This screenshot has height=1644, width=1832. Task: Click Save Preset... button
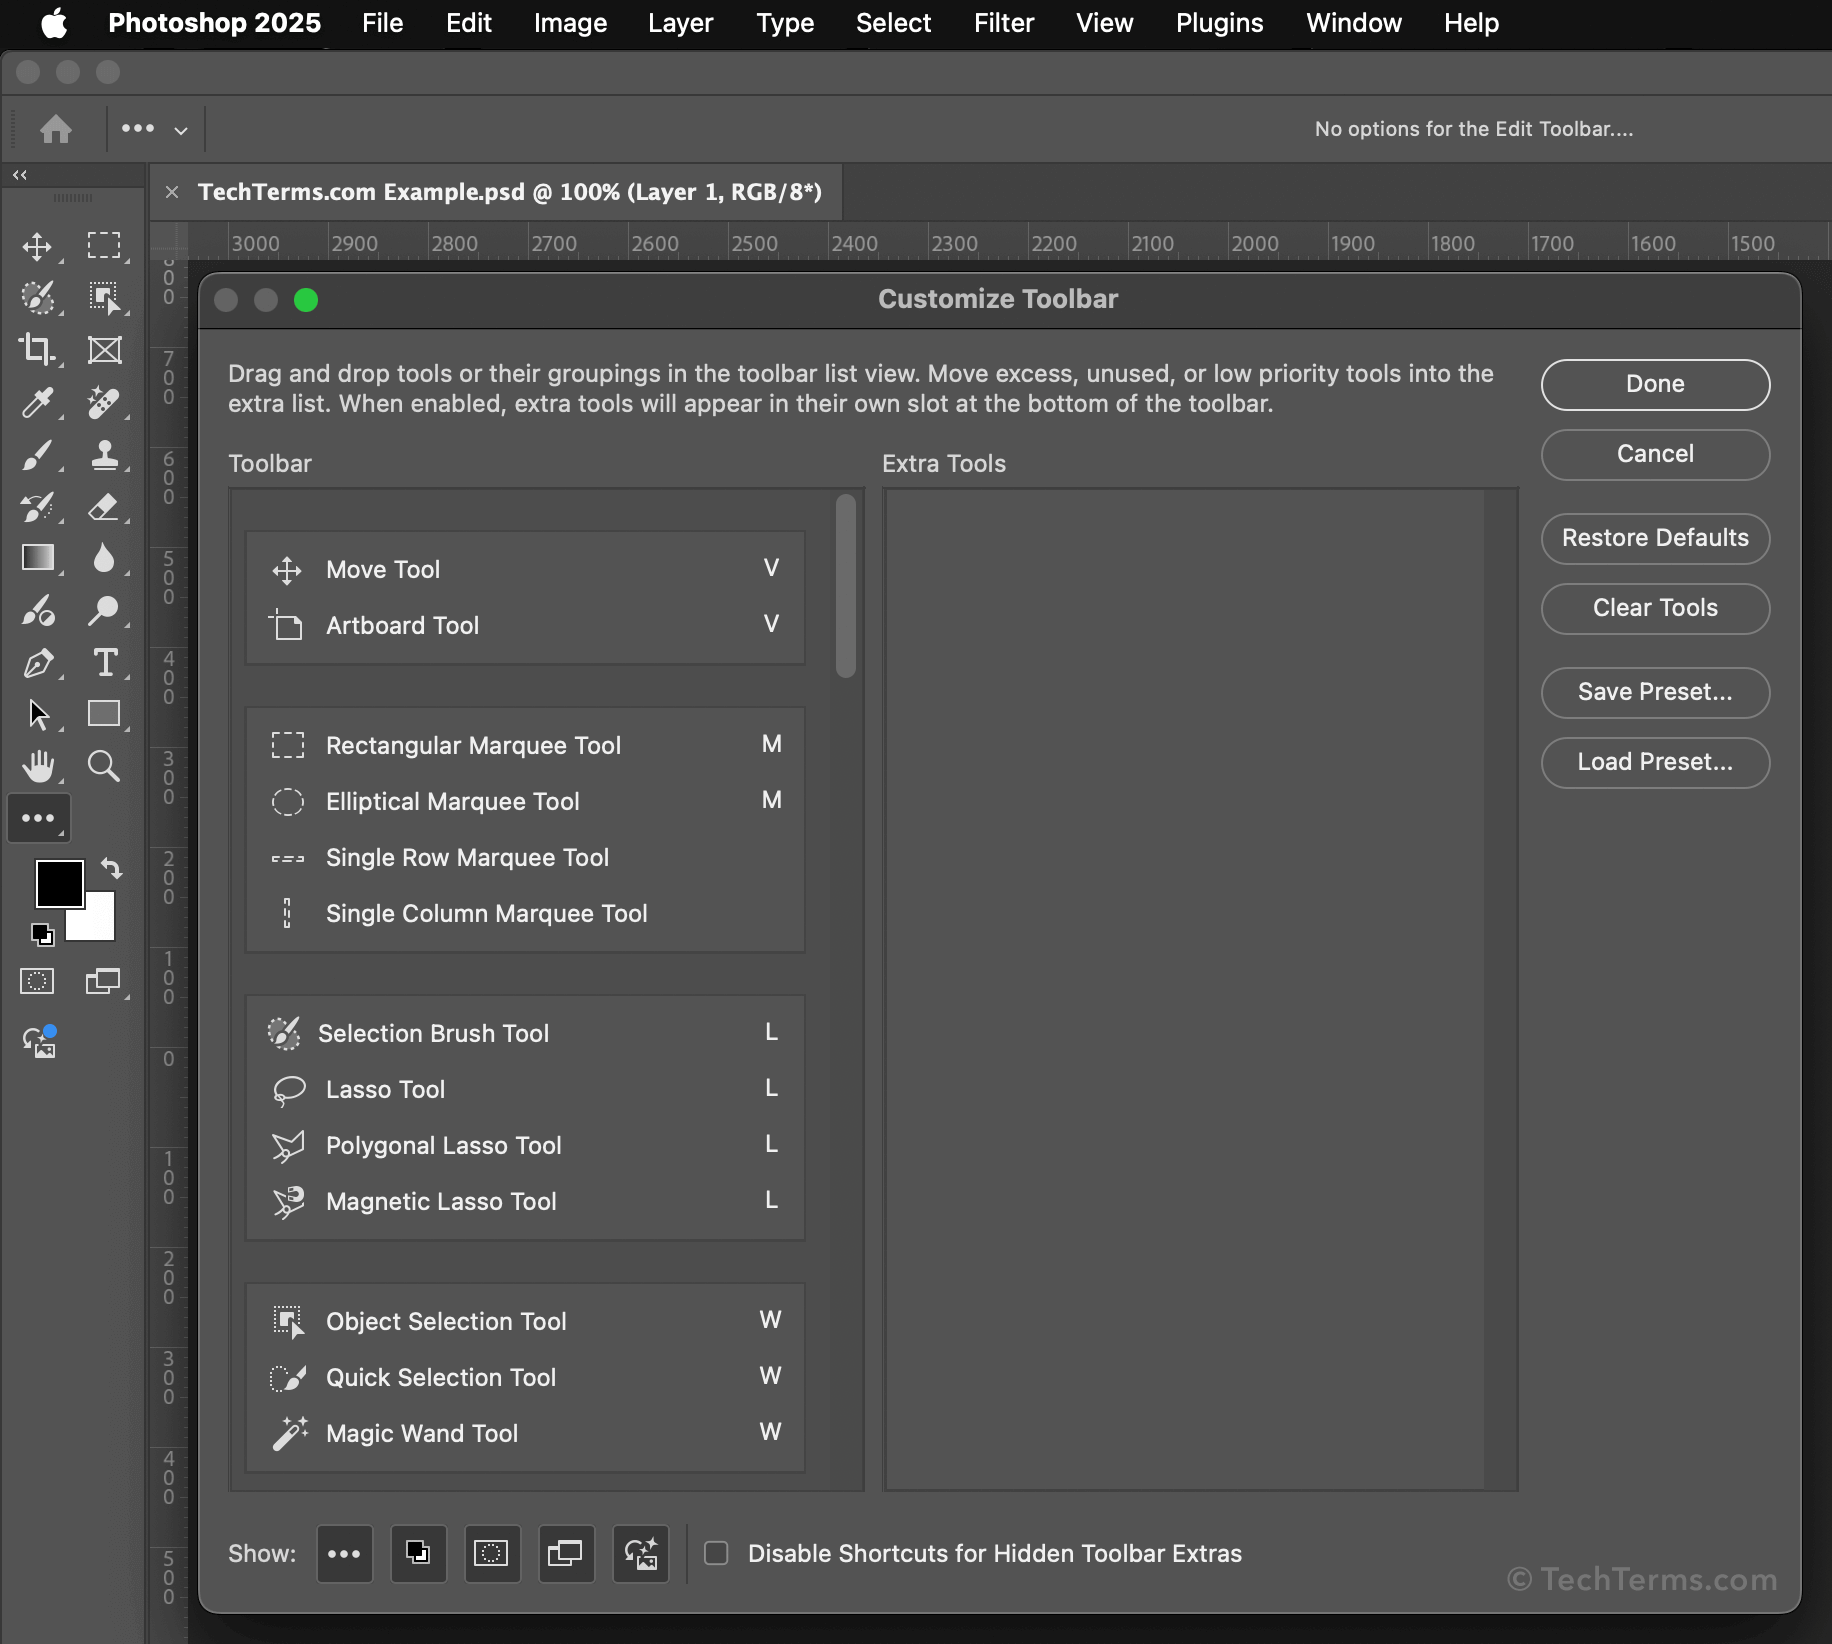1655,692
